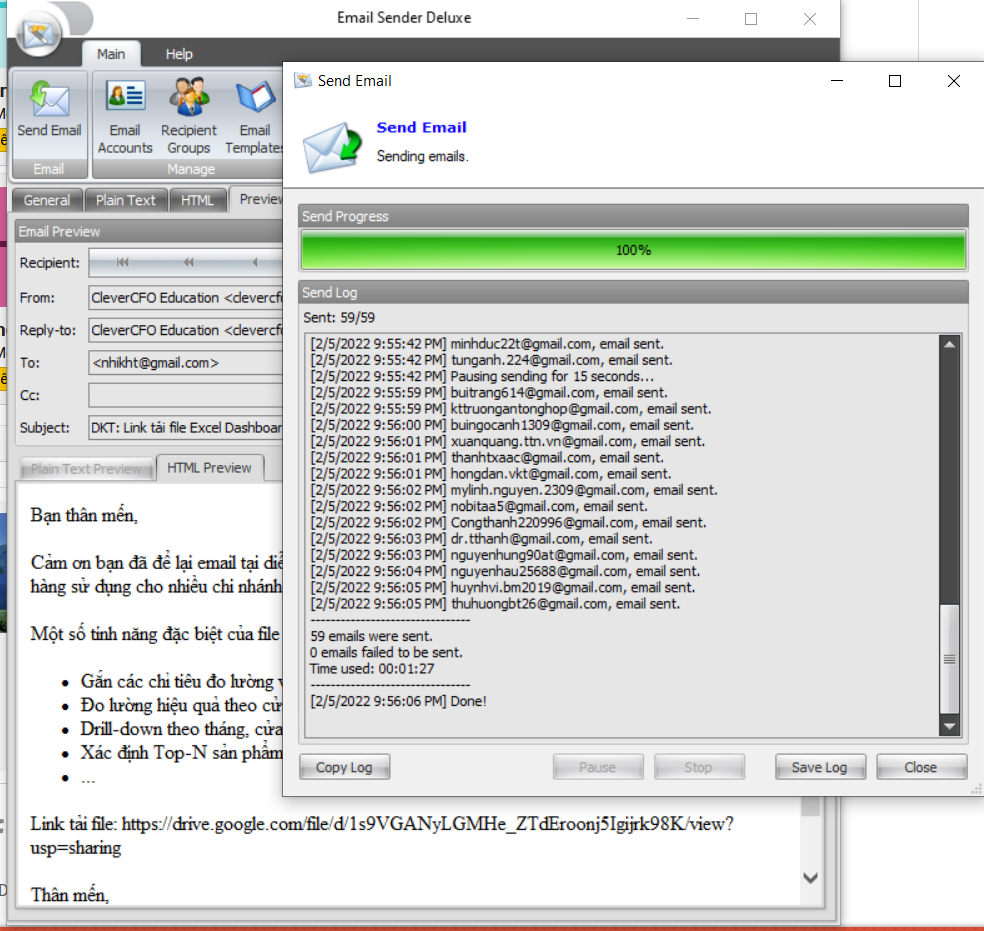Jump to first recipient in preview
This screenshot has width=984, height=931.
(x=122, y=263)
